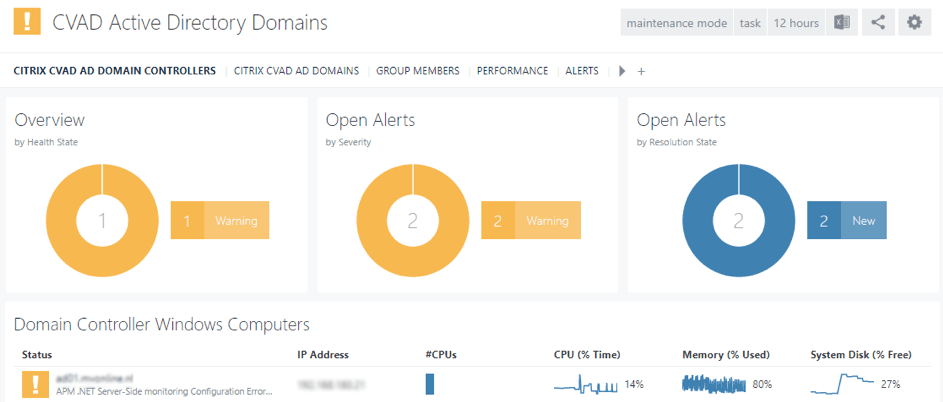Click the CVAD Active Directory Domains title

190,23
